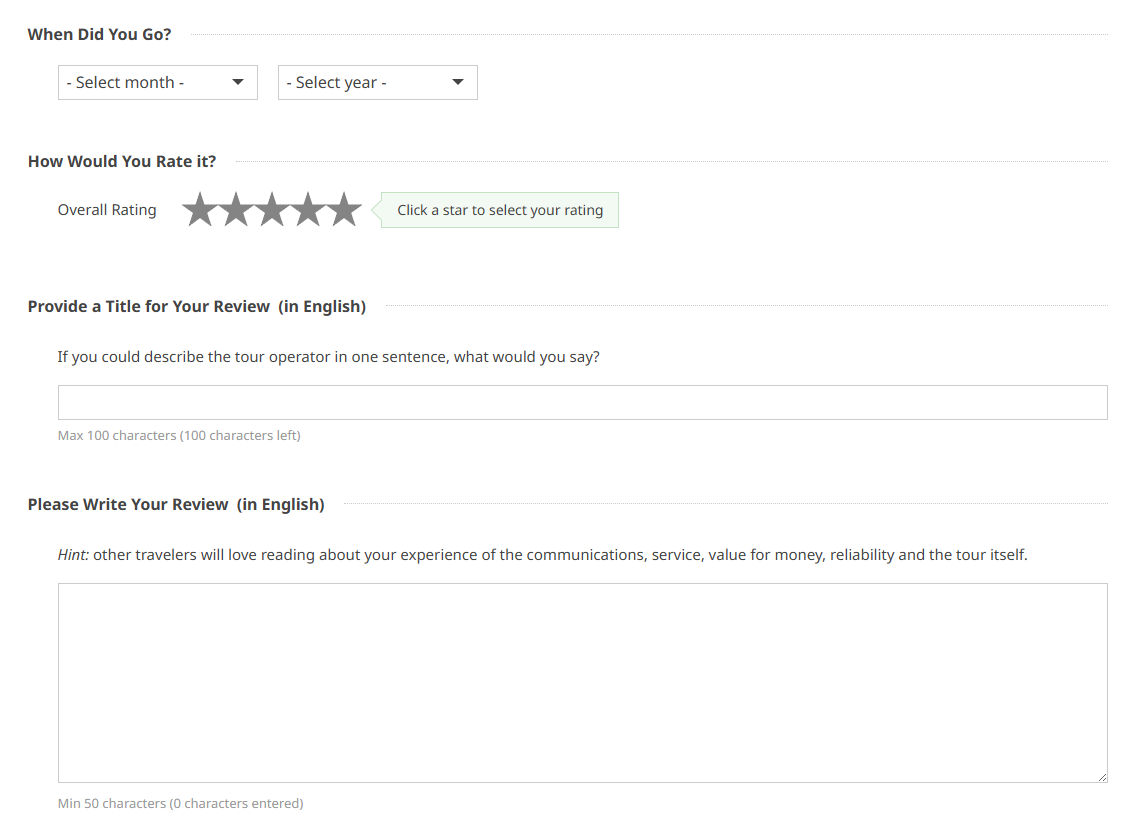Click the "When Did You Go?" heading
1145x831 pixels.
(x=100, y=35)
